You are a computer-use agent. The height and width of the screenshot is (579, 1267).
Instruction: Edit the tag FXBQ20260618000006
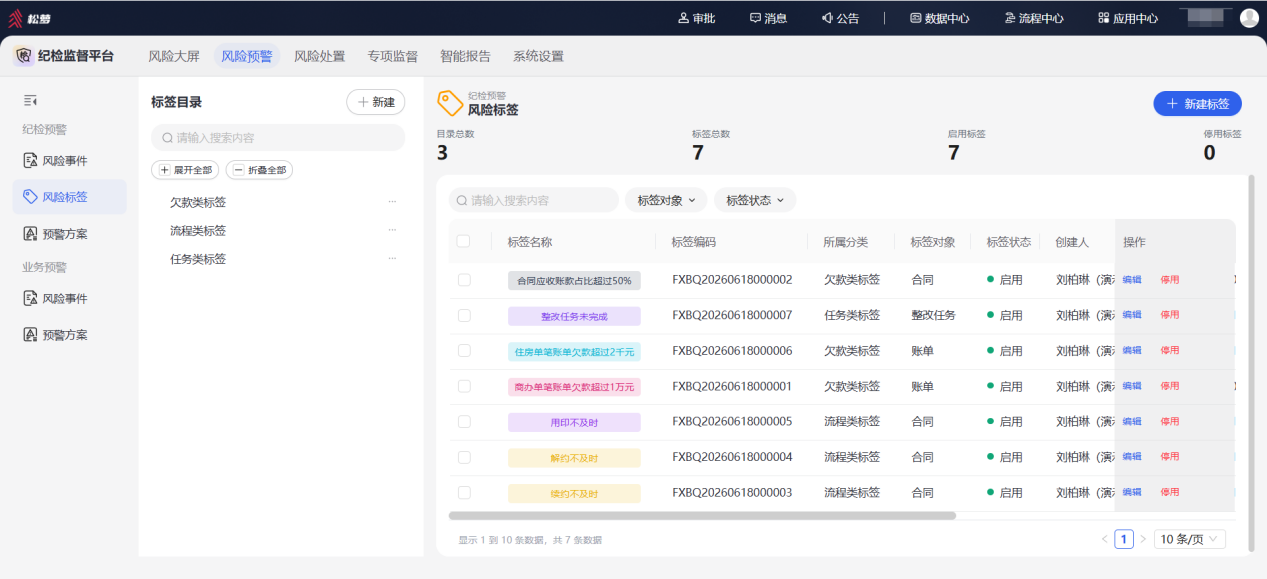1132,351
